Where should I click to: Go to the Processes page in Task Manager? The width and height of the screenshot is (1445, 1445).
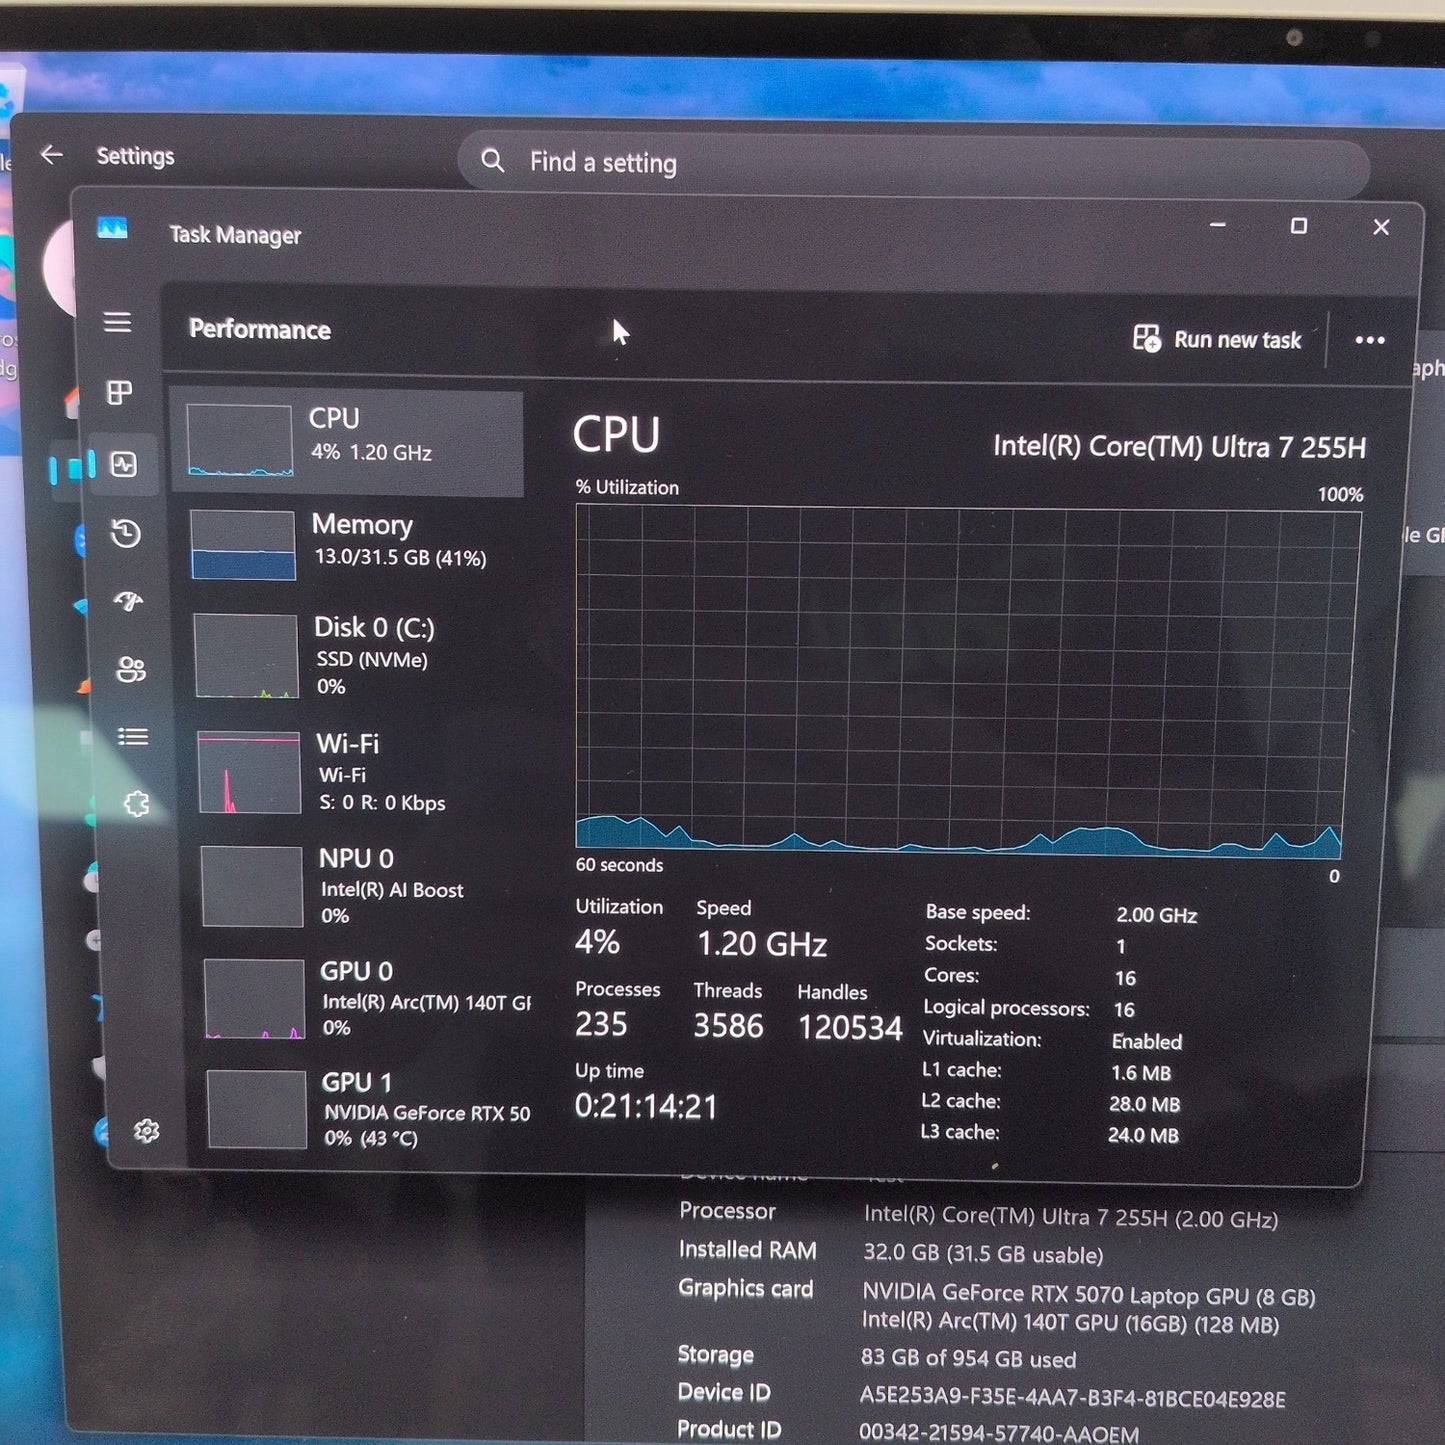[x=120, y=393]
